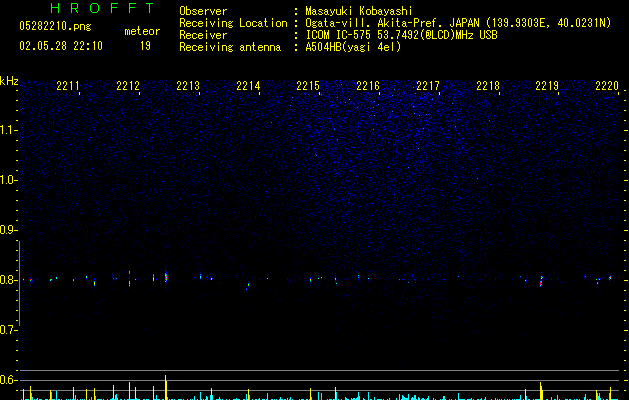Click the date stamp 02.05.28 22:10
The height and width of the screenshot is (400, 629).
pyautogui.click(x=61, y=46)
